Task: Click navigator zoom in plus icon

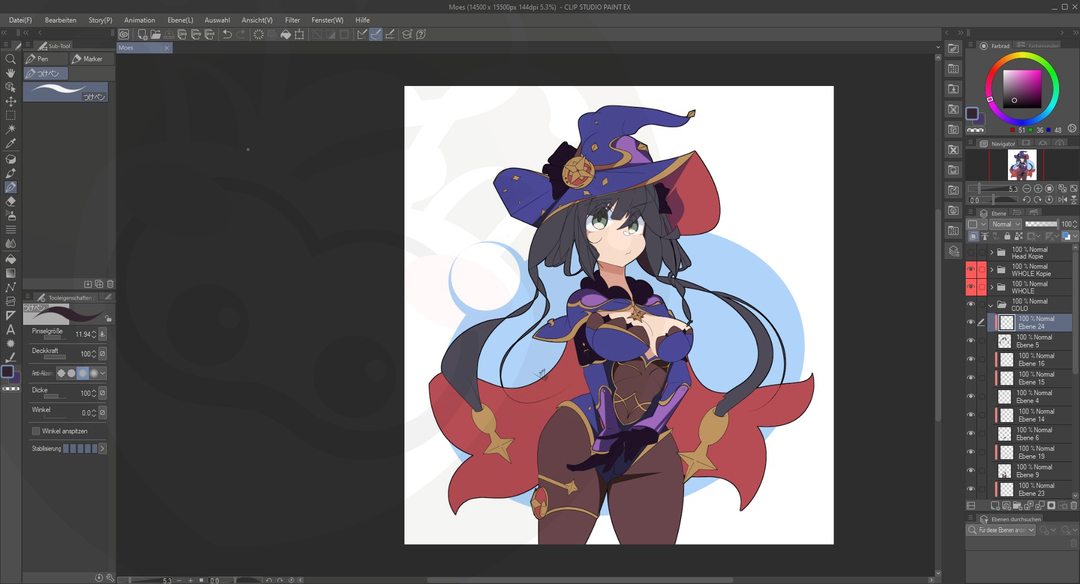Action: pyautogui.click(x=1038, y=189)
